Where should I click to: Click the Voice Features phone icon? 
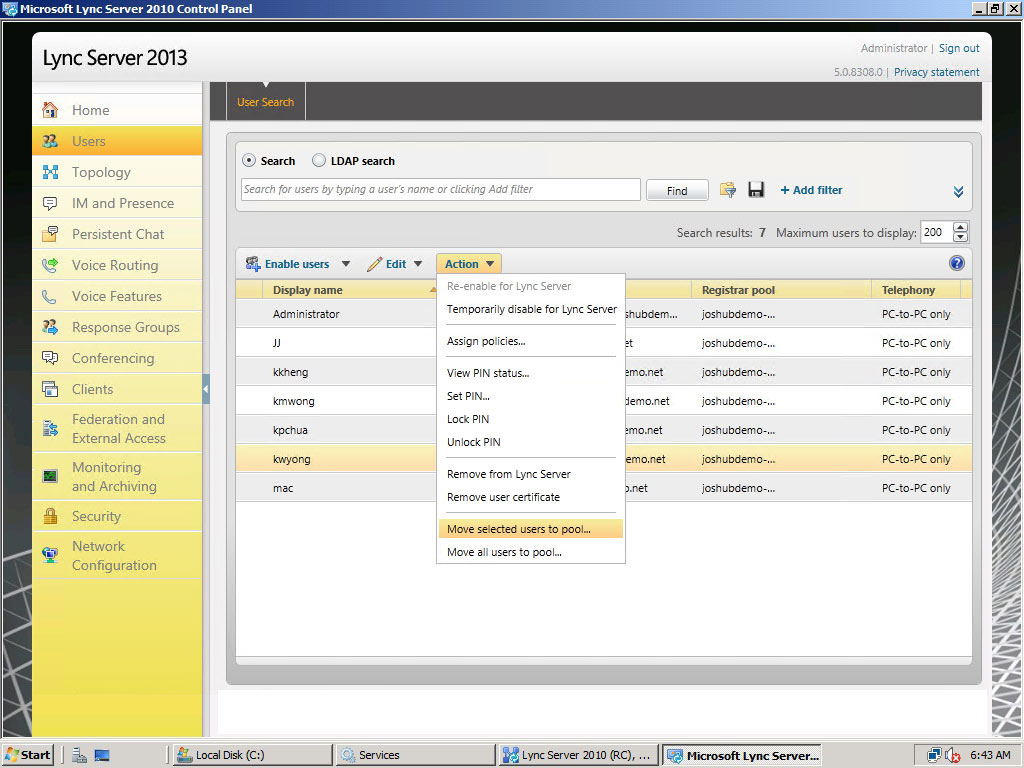pyautogui.click(x=50, y=296)
